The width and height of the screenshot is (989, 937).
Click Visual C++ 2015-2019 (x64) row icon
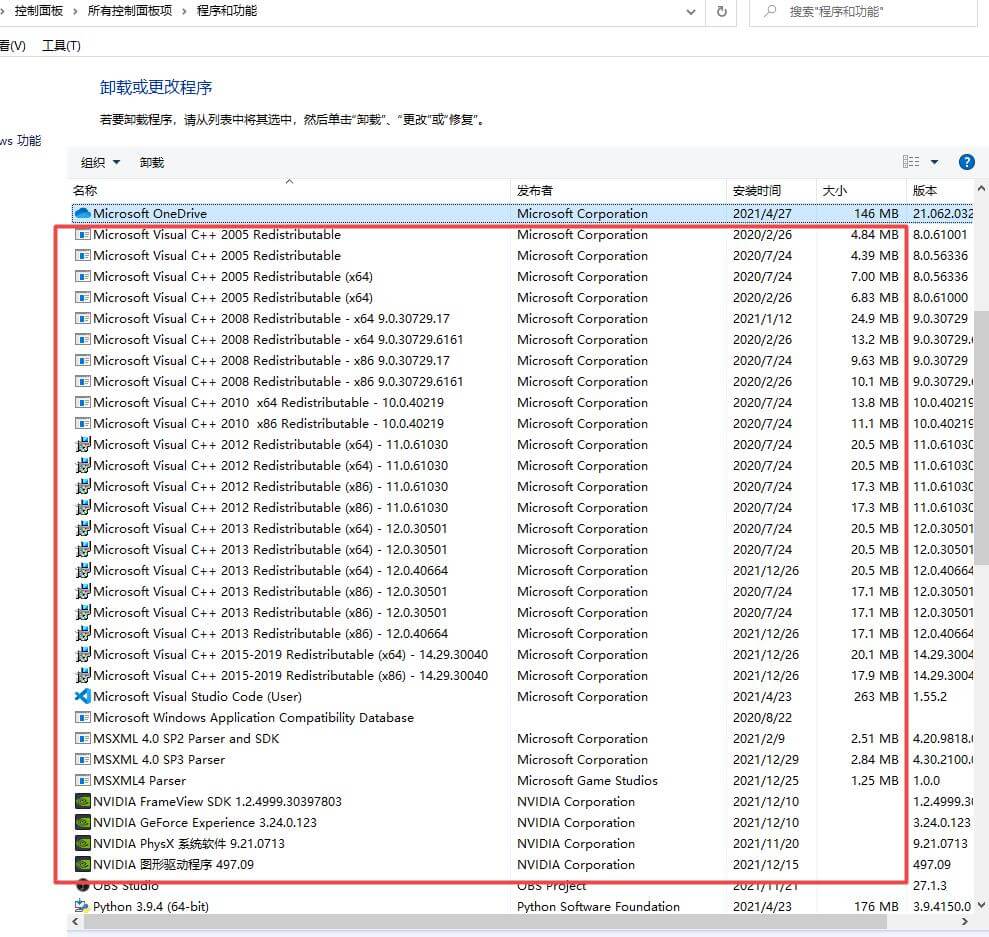pyautogui.click(x=83, y=654)
